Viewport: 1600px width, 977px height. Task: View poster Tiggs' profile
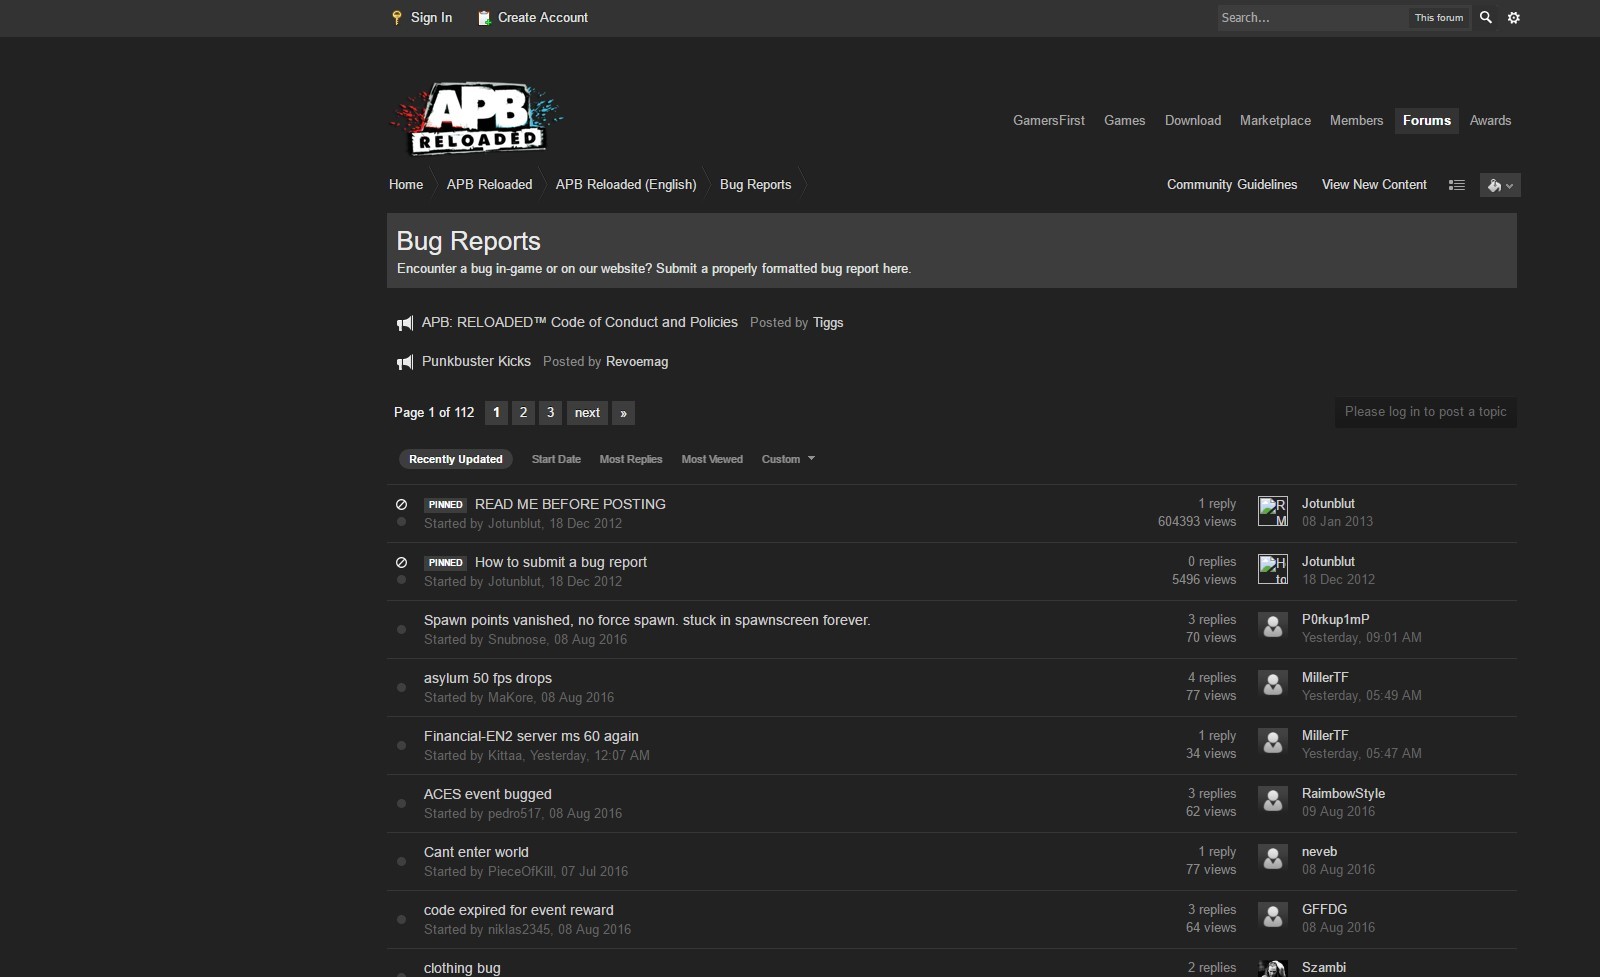point(828,323)
